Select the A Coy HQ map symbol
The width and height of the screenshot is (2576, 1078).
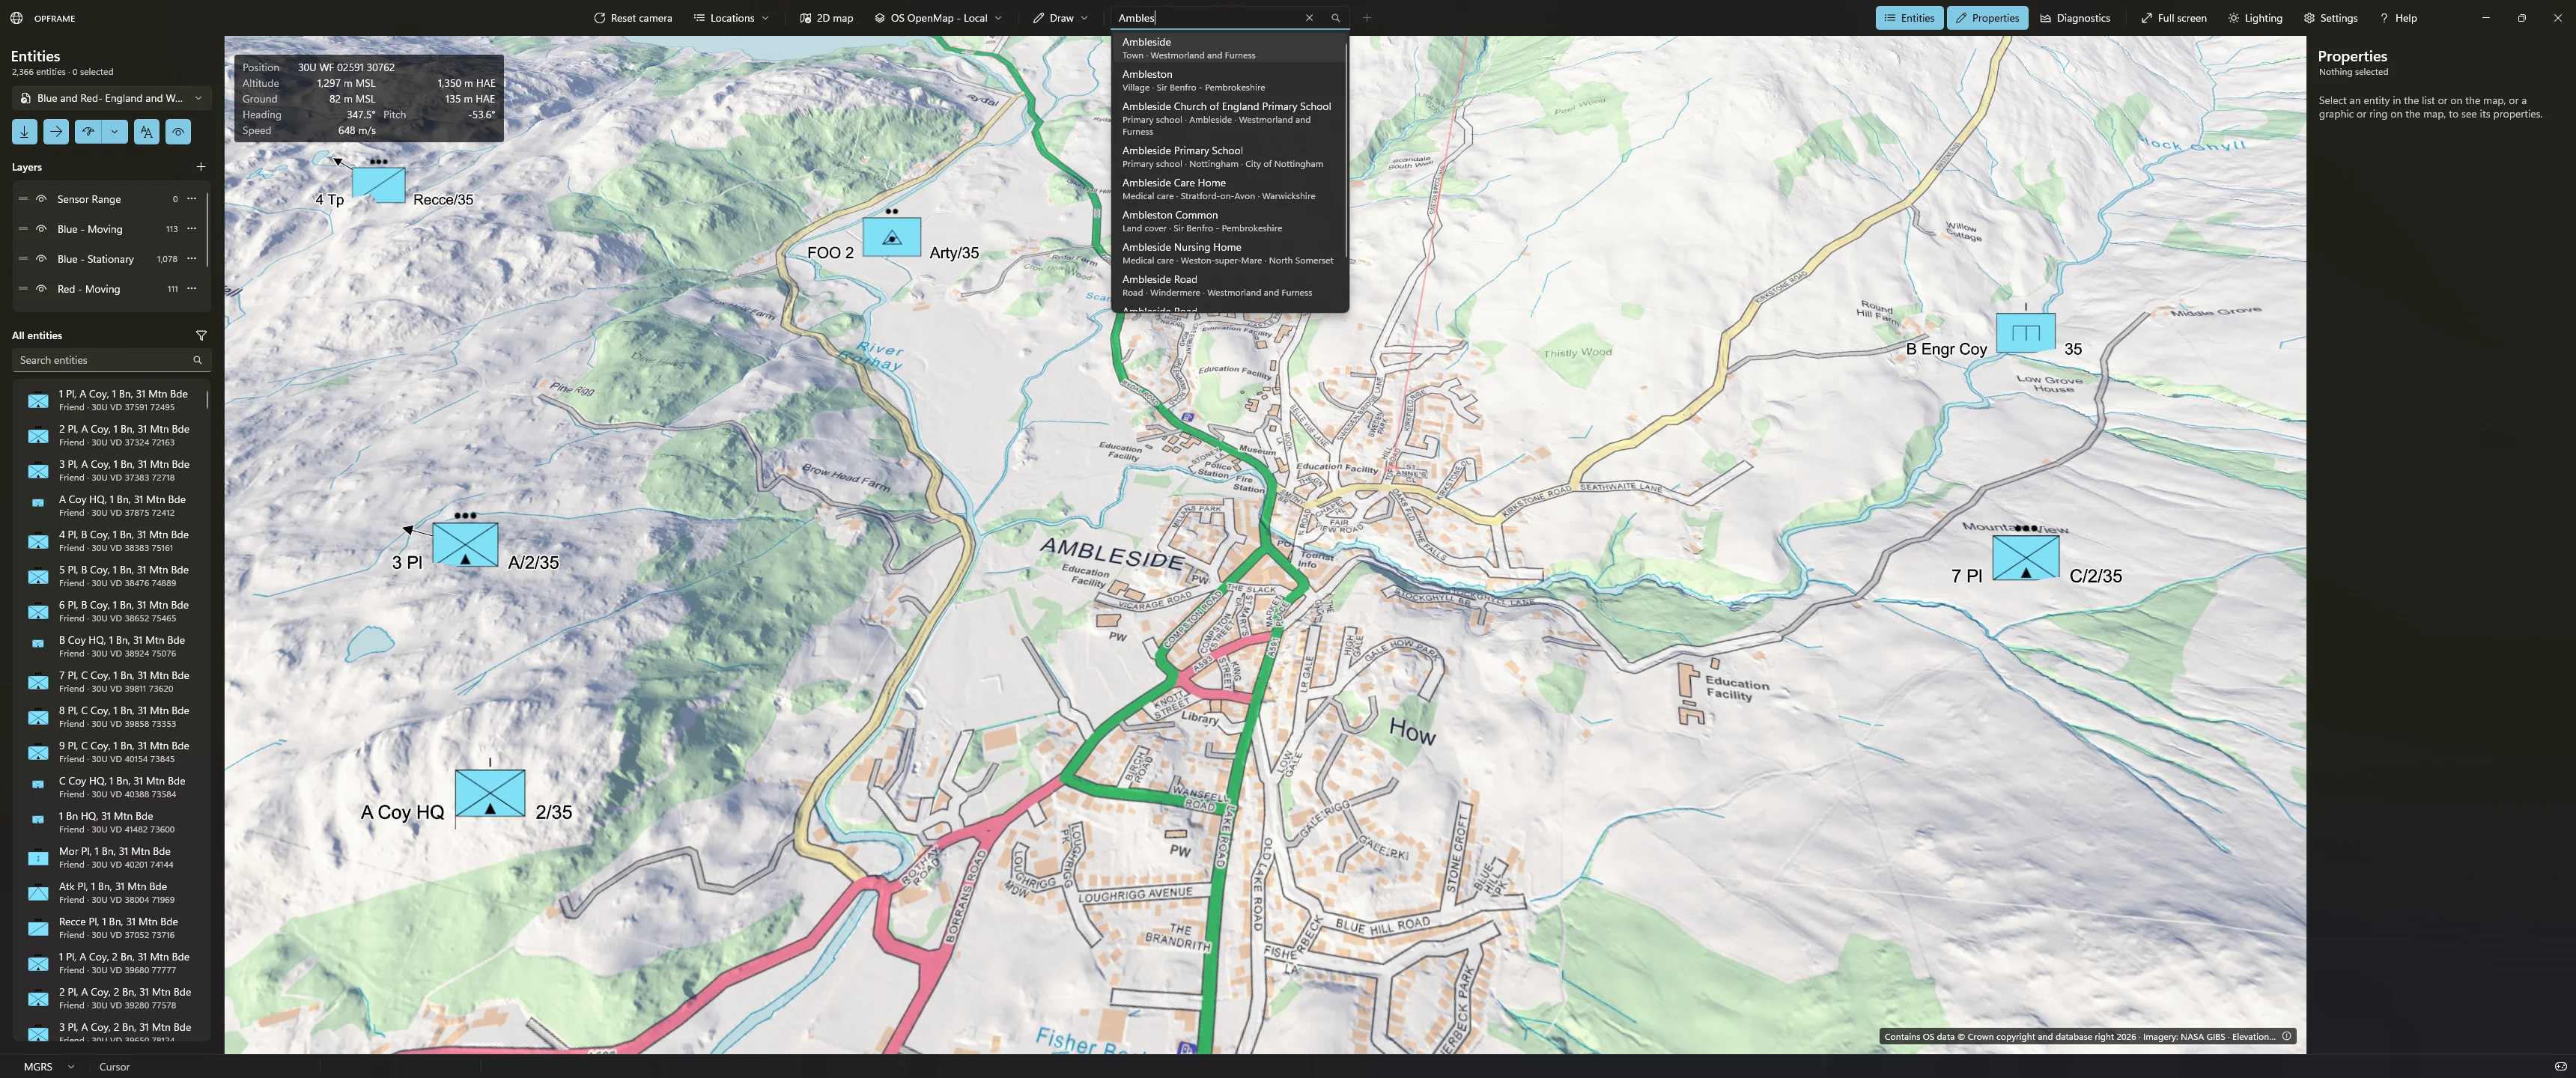490,793
